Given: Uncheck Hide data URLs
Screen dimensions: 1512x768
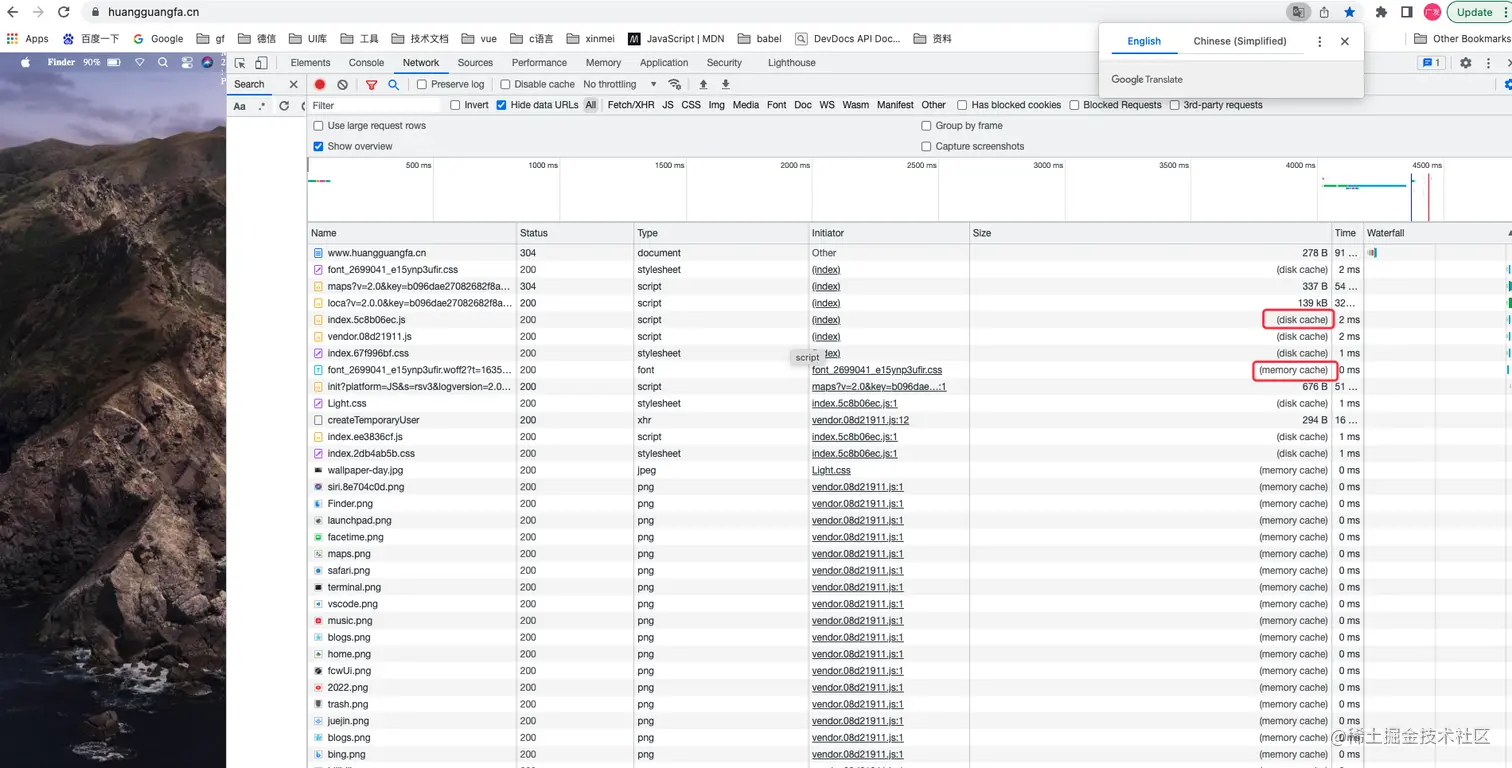Looking at the screenshot, I should point(501,105).
